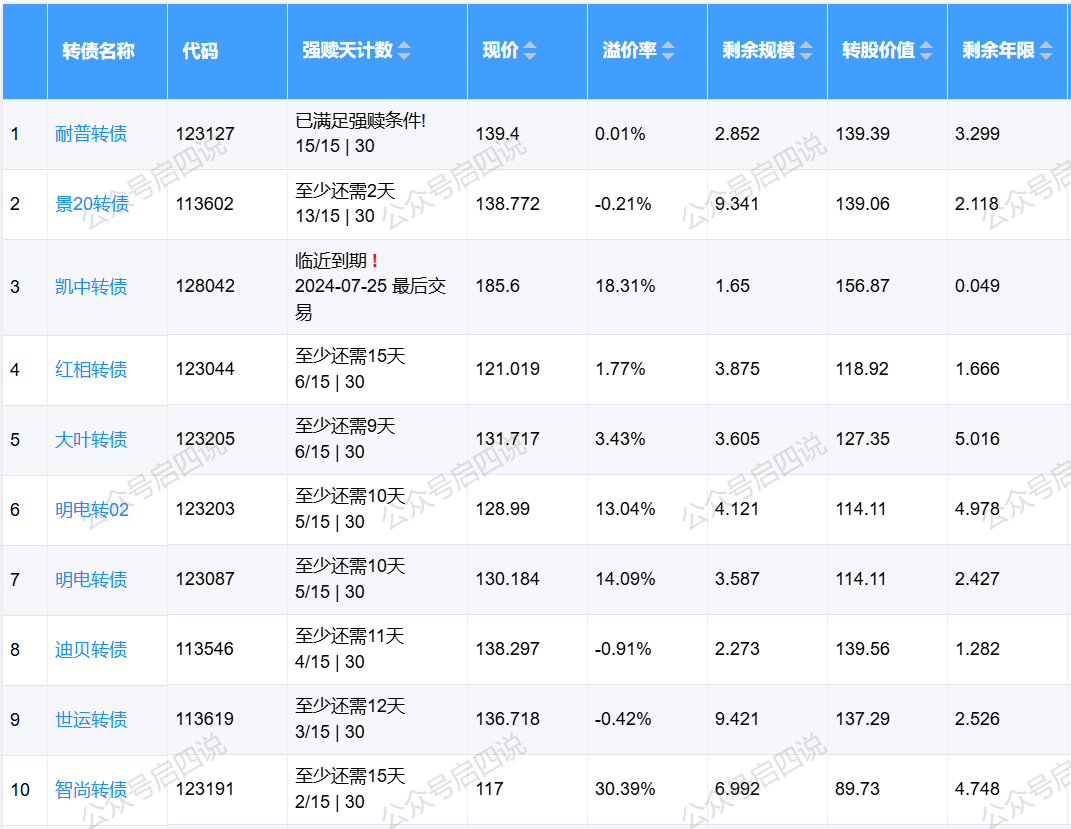
Task: Select the 大叶转债 link
Action: (x=91, y=440)
